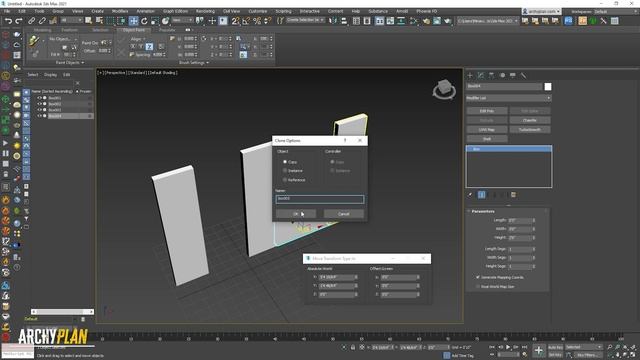The height and width of the screenshot is (360, 640).
Task: Open the Modify tab in command panel
Action: tap(481, 76)
